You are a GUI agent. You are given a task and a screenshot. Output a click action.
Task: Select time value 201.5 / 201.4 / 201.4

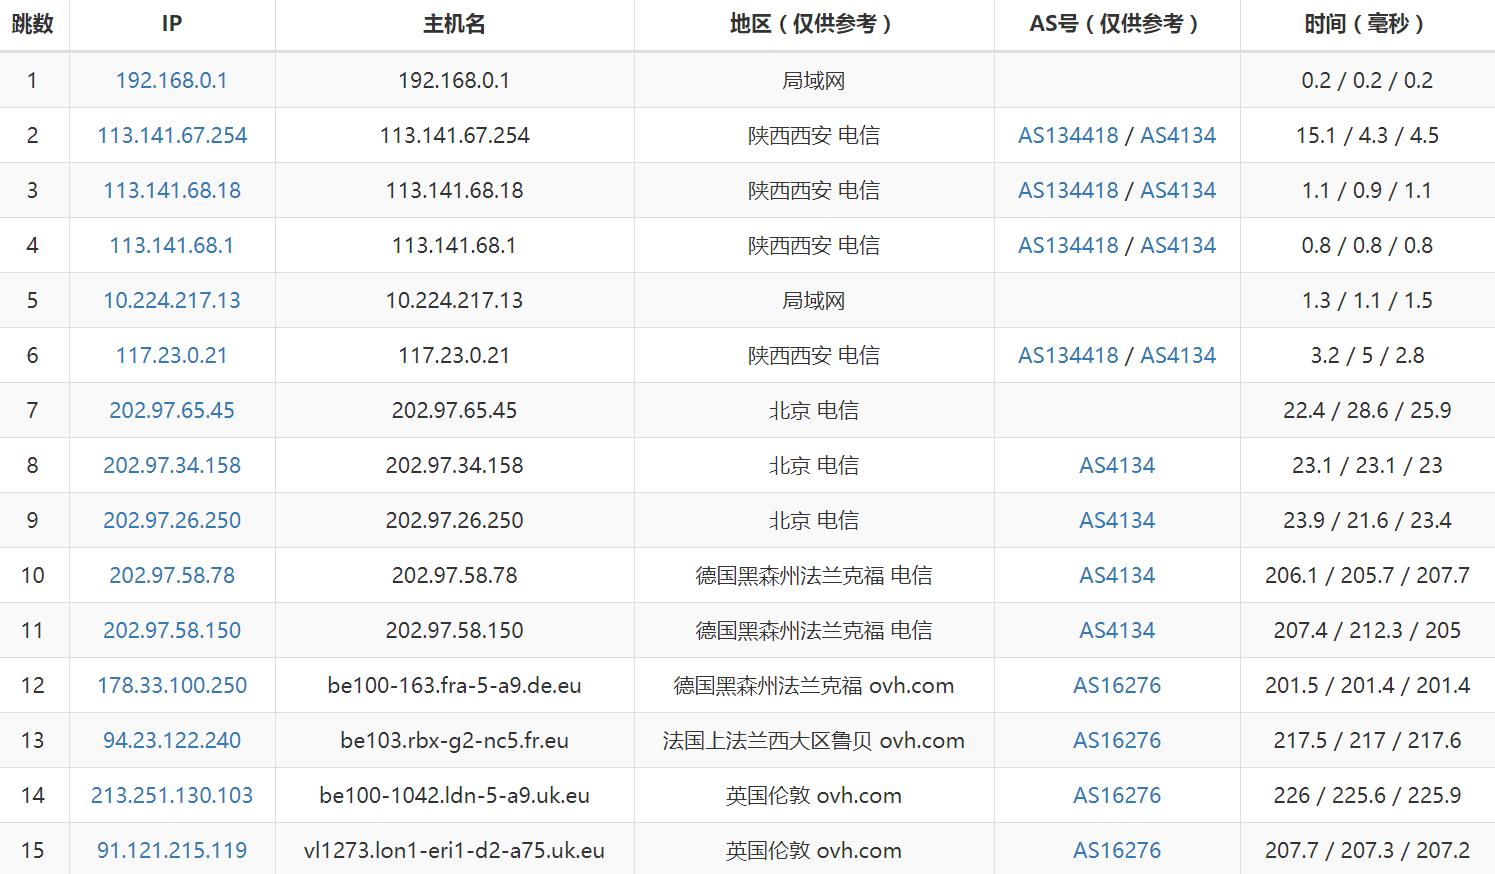tap(1367, 685)
